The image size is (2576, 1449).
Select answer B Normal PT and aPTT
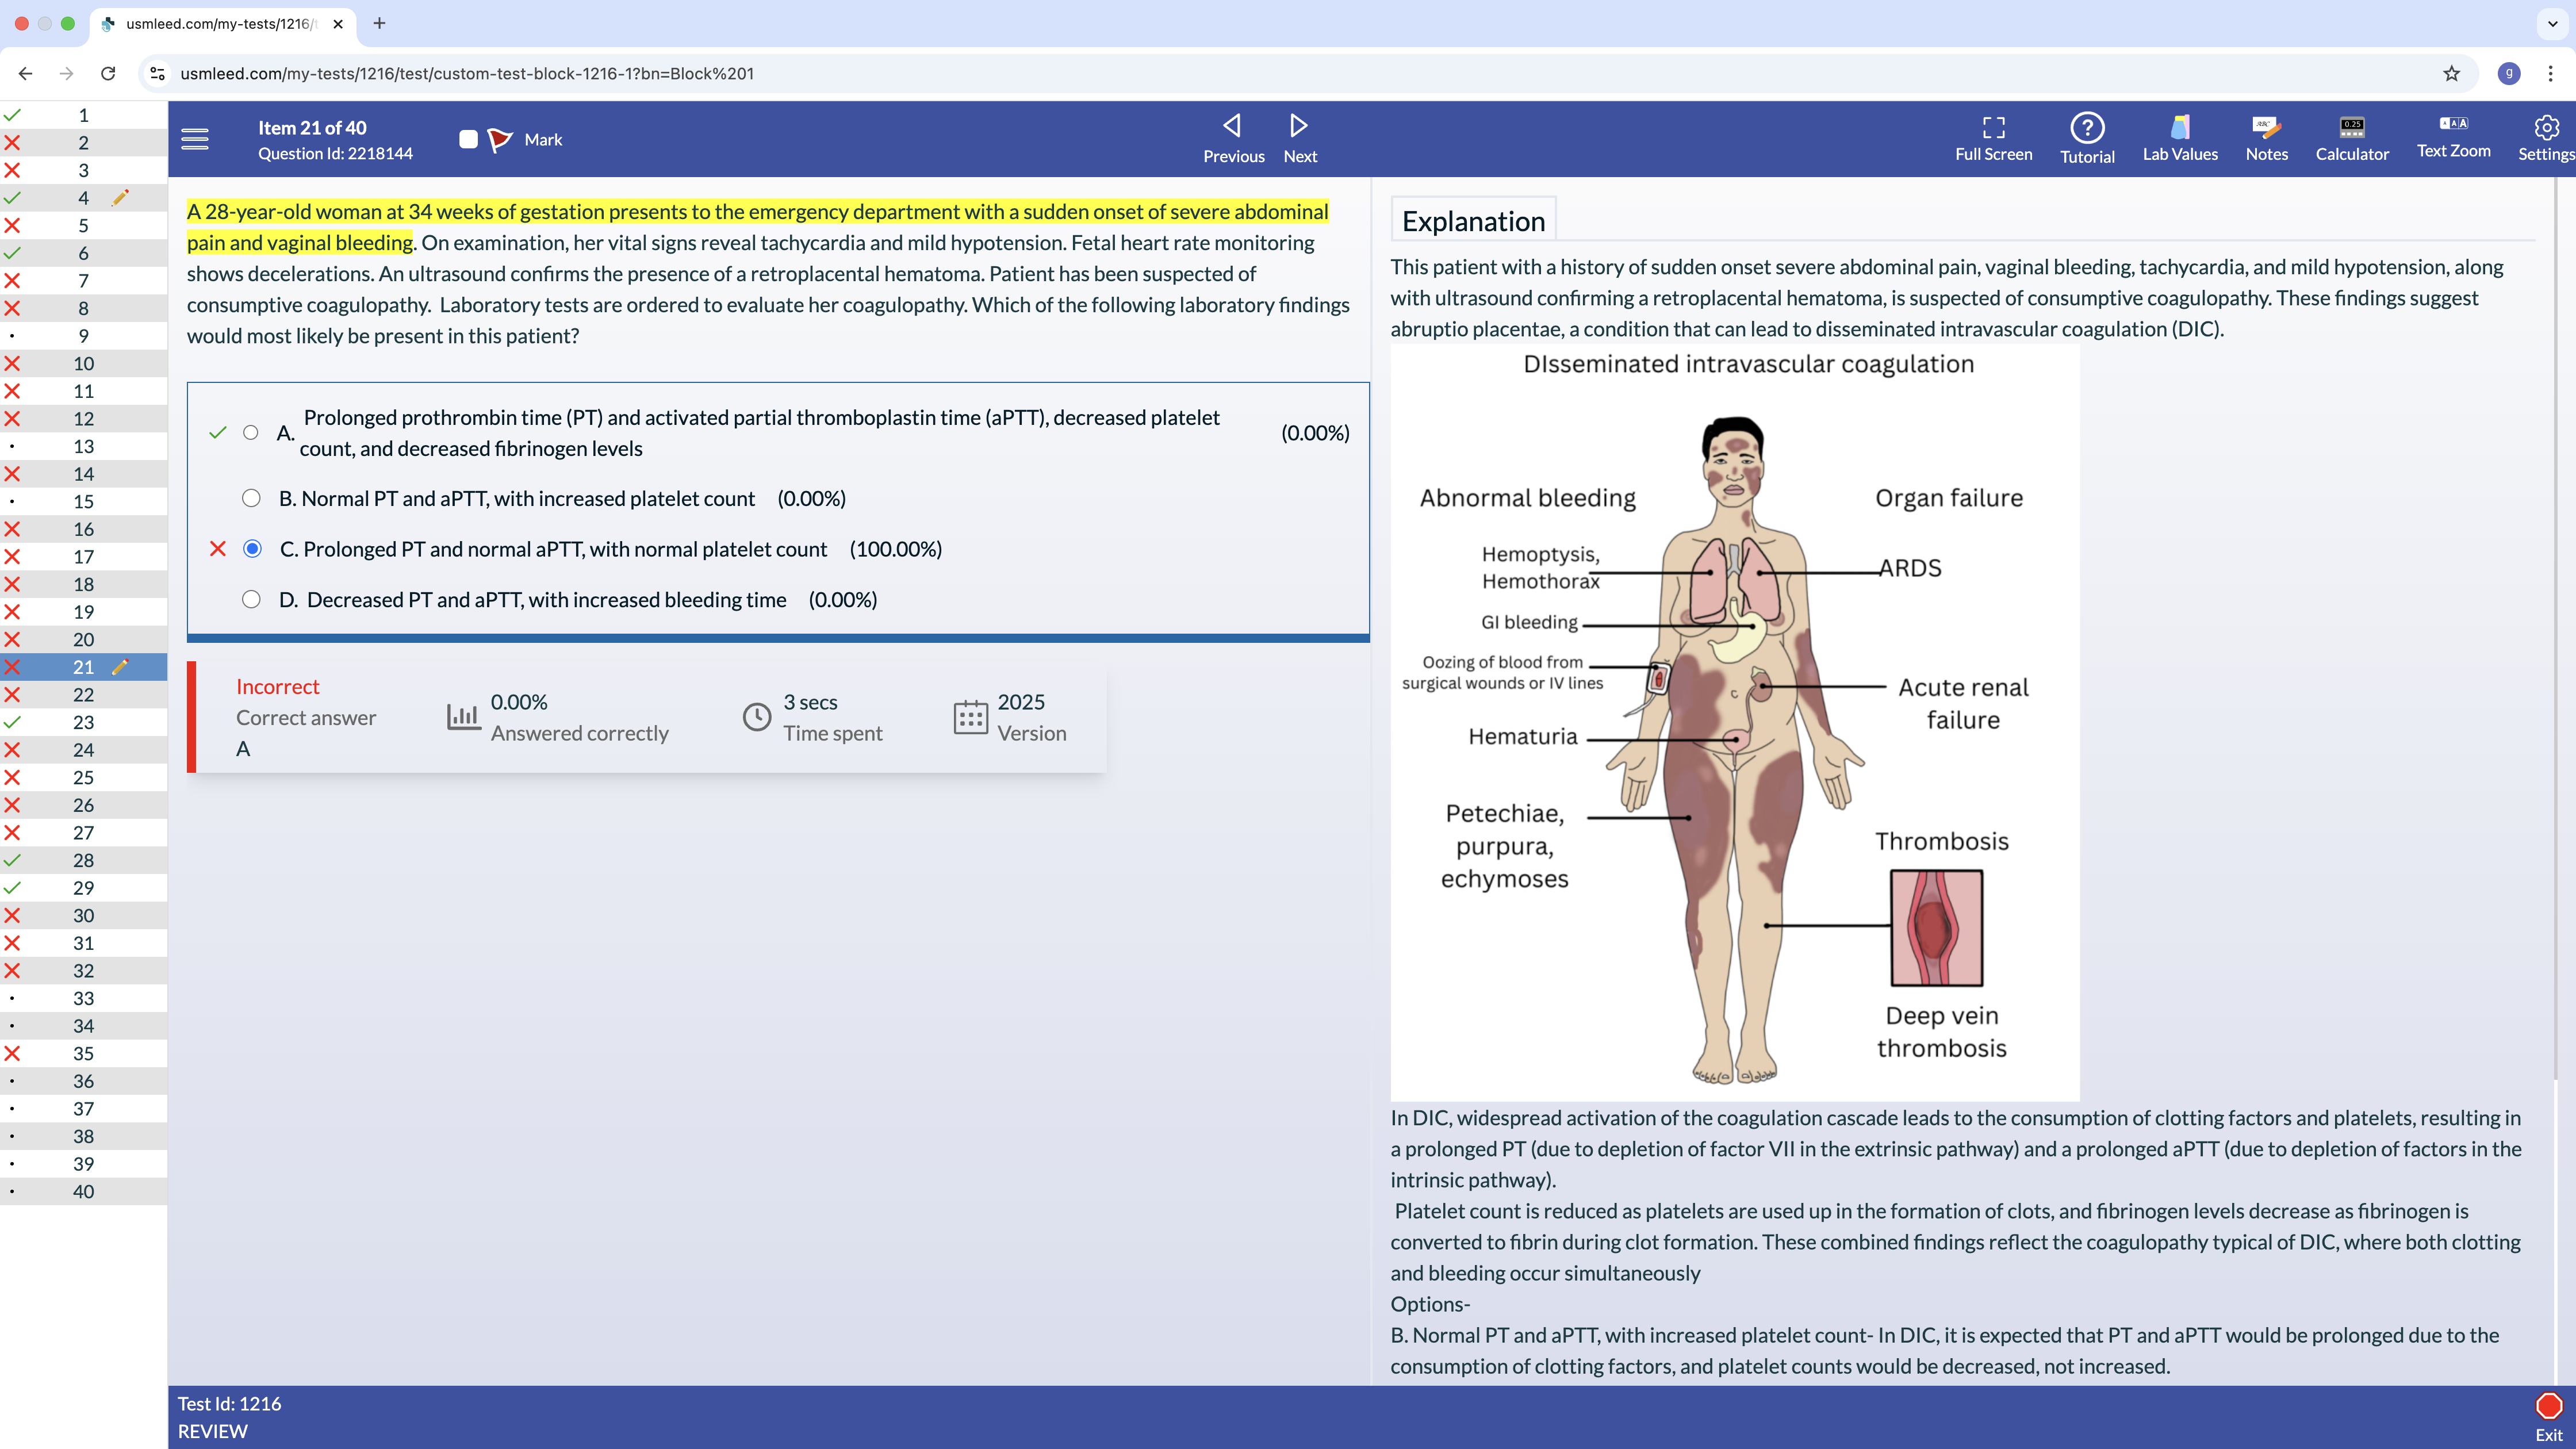point(251,498)
